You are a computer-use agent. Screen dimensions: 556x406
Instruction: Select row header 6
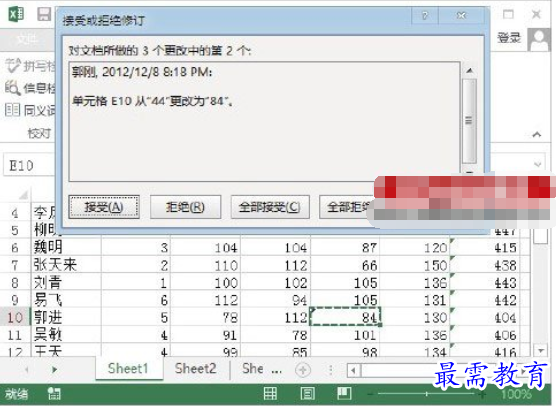[x=15, y=248]
